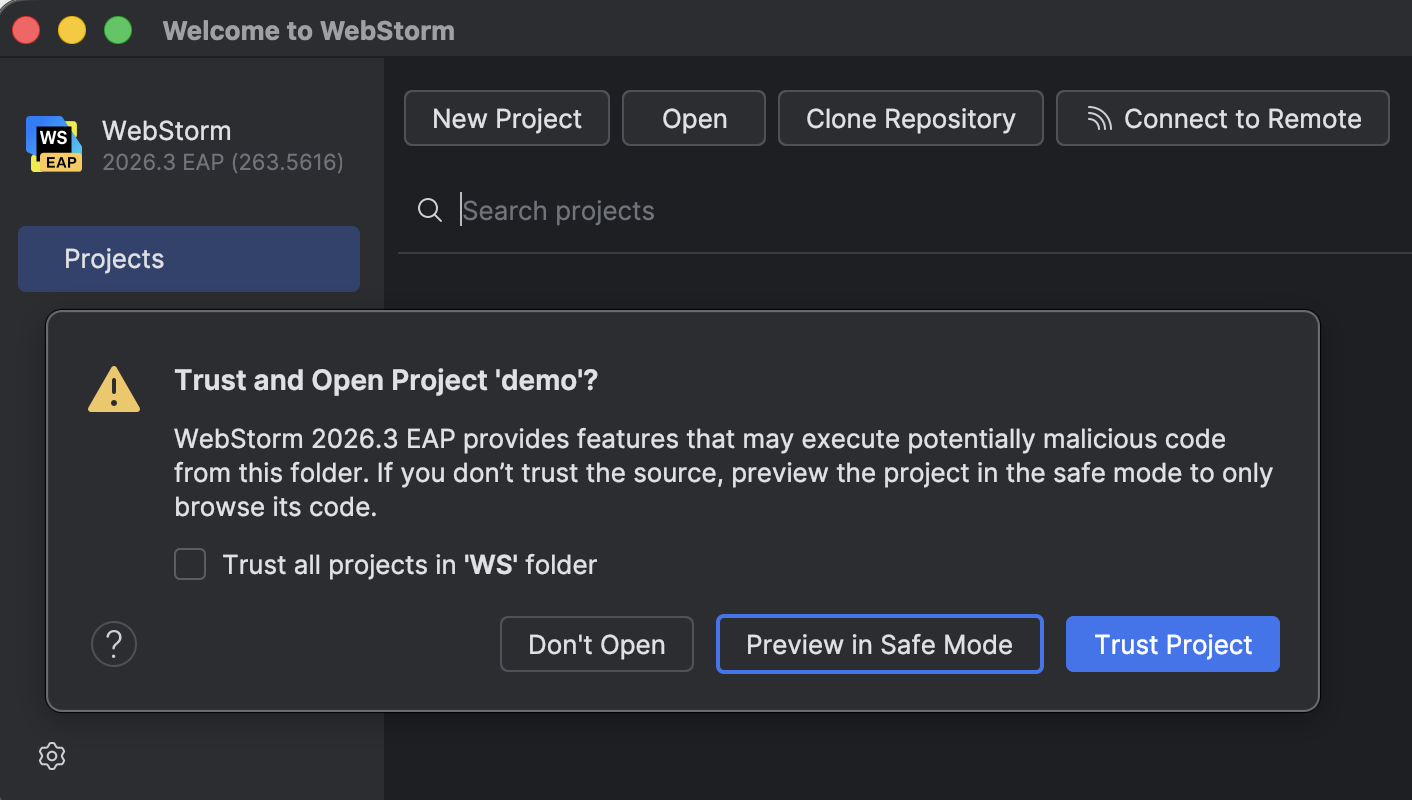
Task: Click the WebStorm EAP logo icon
Action: point(54,145)
